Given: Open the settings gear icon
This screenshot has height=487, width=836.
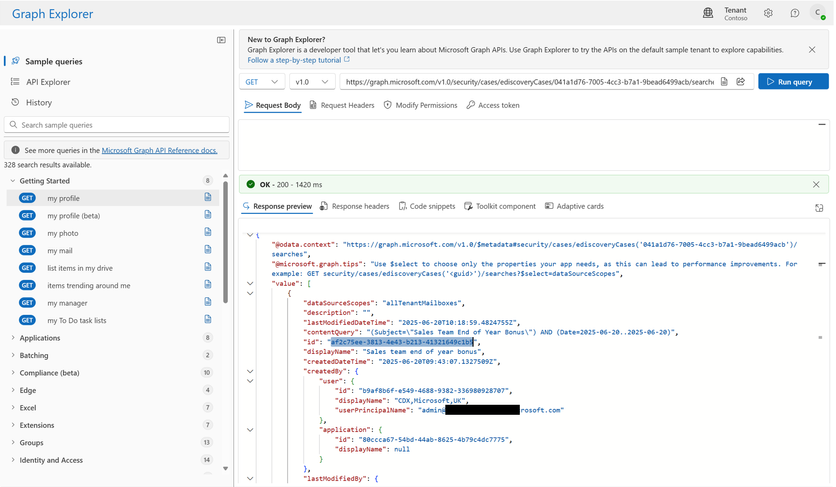Looking at the screenshot, I should click(x=768, y=13).
